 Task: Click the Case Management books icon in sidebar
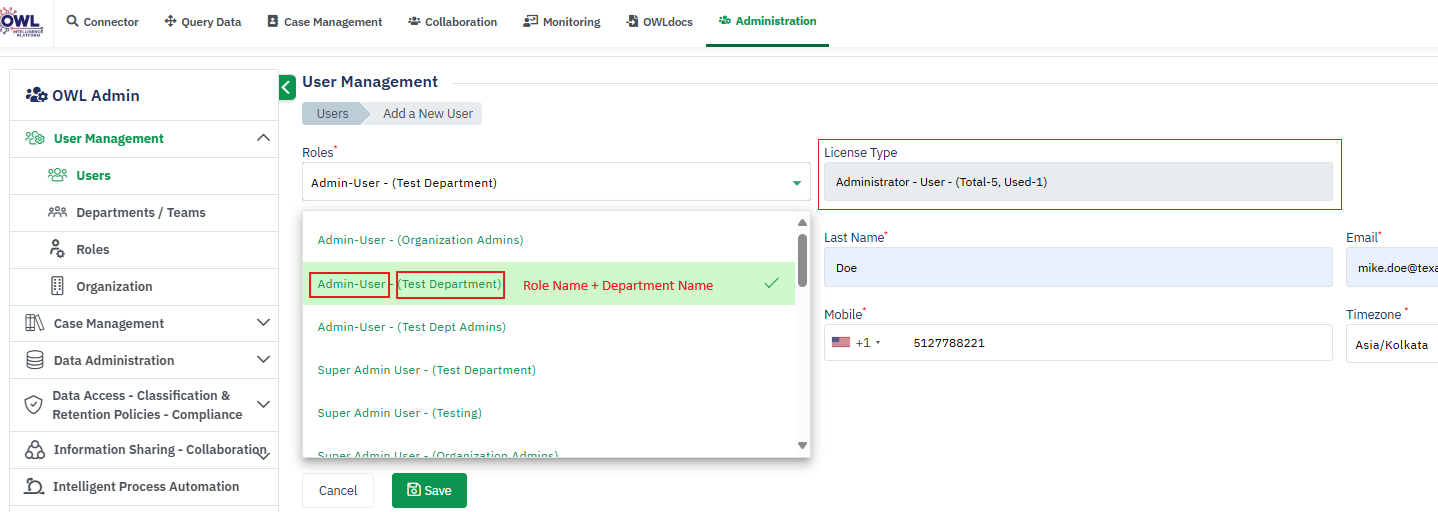coord(35,323)
